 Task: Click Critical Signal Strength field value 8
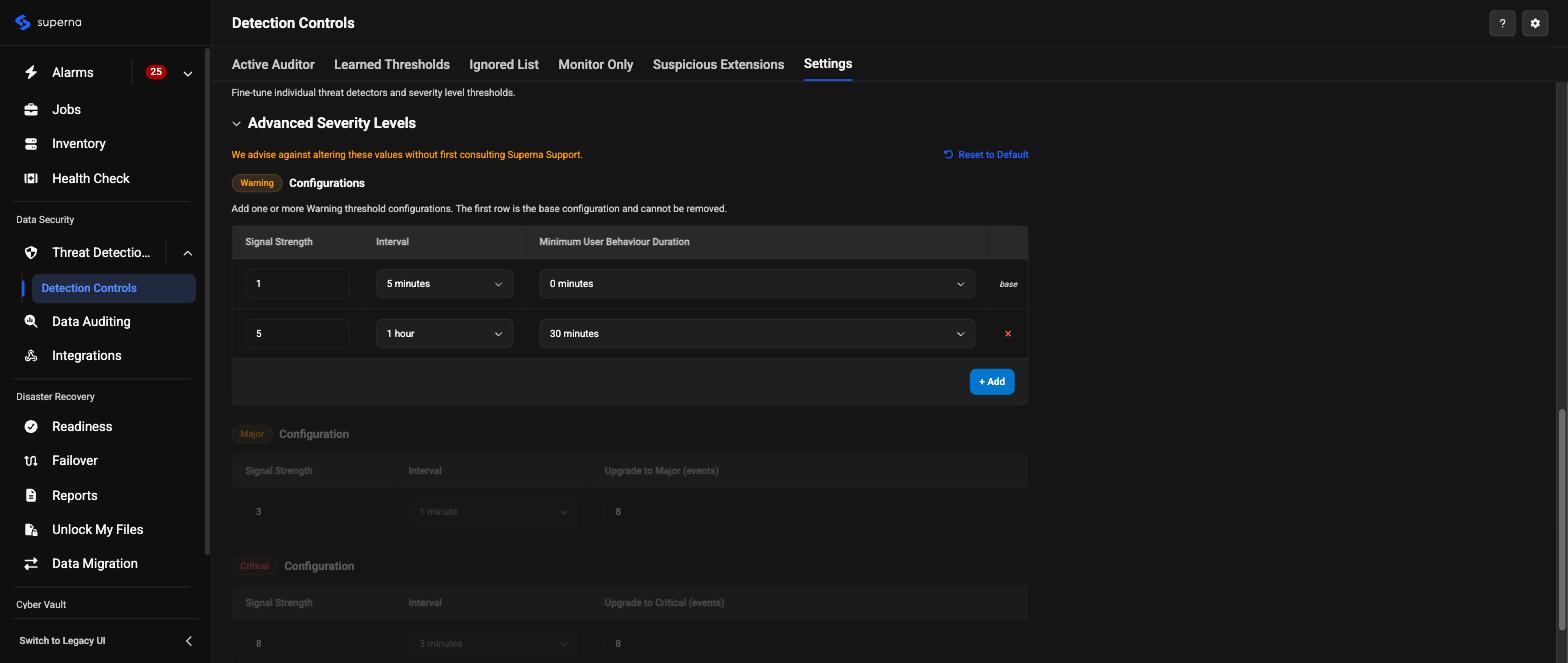tap(313, 644)
